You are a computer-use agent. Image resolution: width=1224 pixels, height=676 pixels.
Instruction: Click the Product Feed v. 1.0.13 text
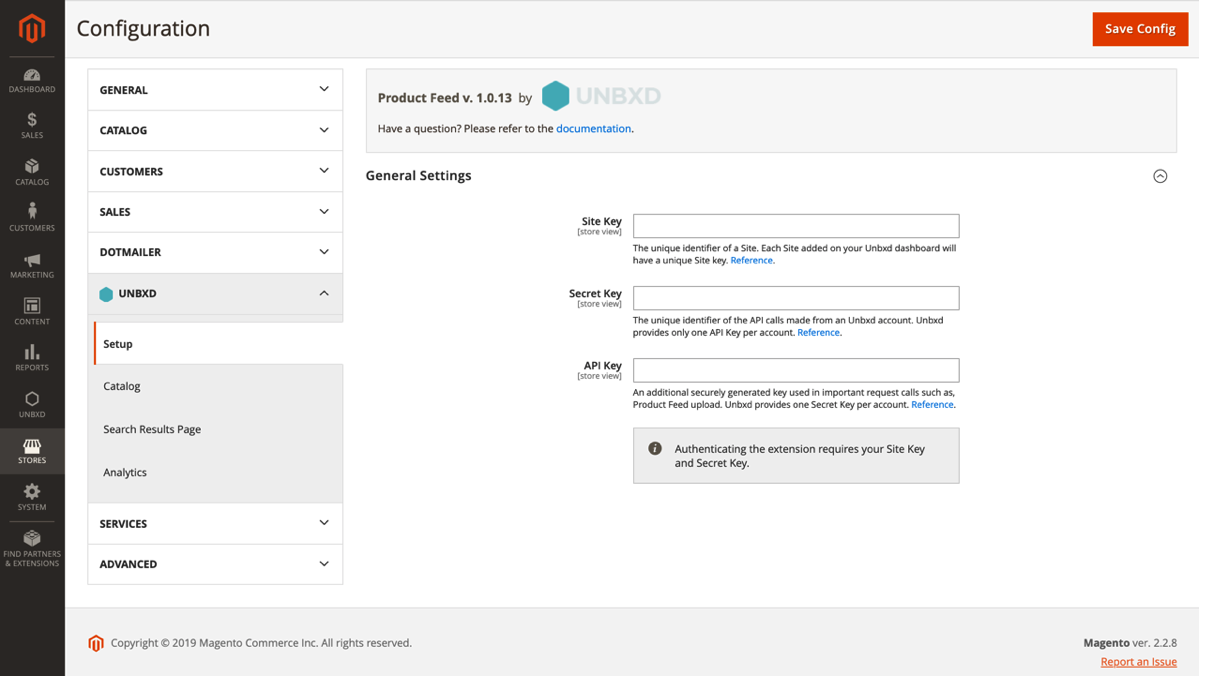(x=445, y=98)
